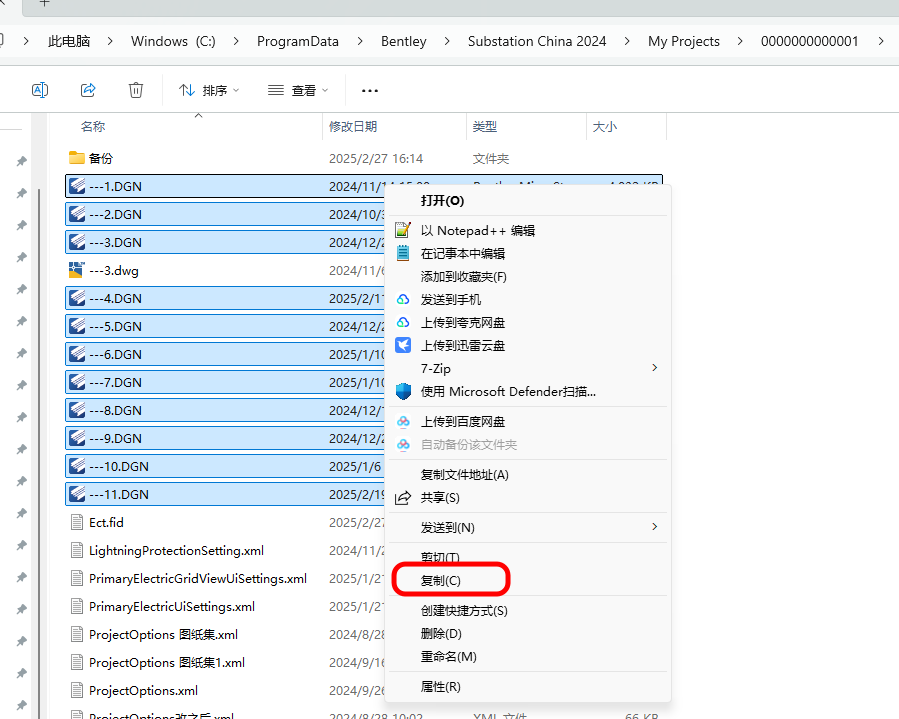899x719 pixels.
Task: Expand chevron after 此电脑 in breadcrumb
Action: point(110,41)
